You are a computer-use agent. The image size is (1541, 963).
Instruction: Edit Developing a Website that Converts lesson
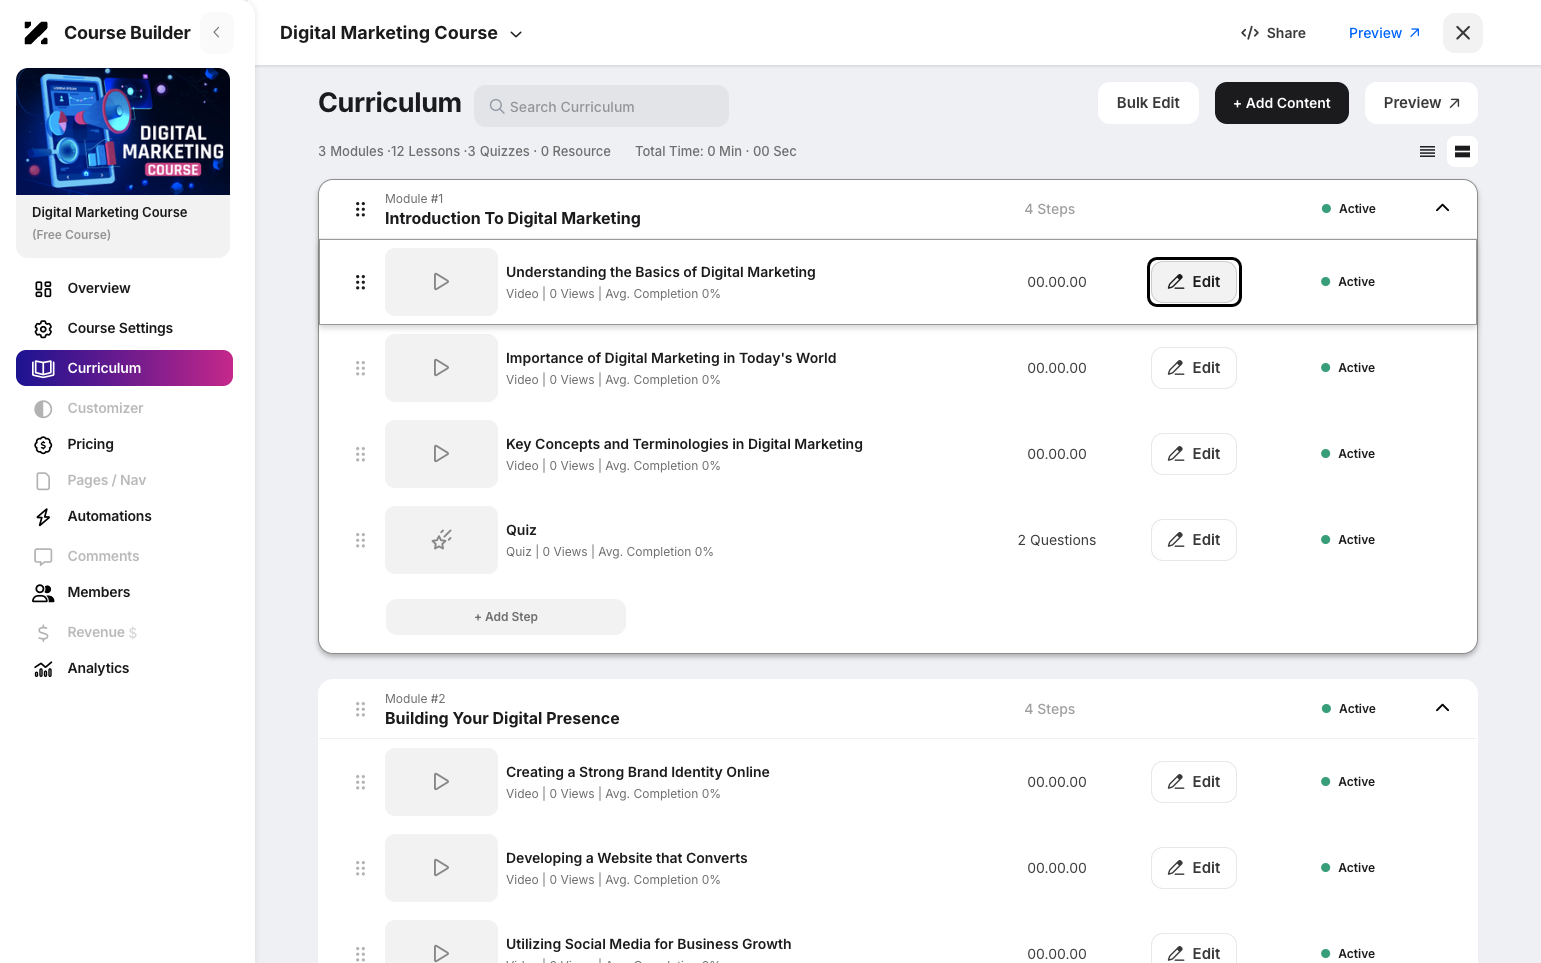(x=1194, y=868)
